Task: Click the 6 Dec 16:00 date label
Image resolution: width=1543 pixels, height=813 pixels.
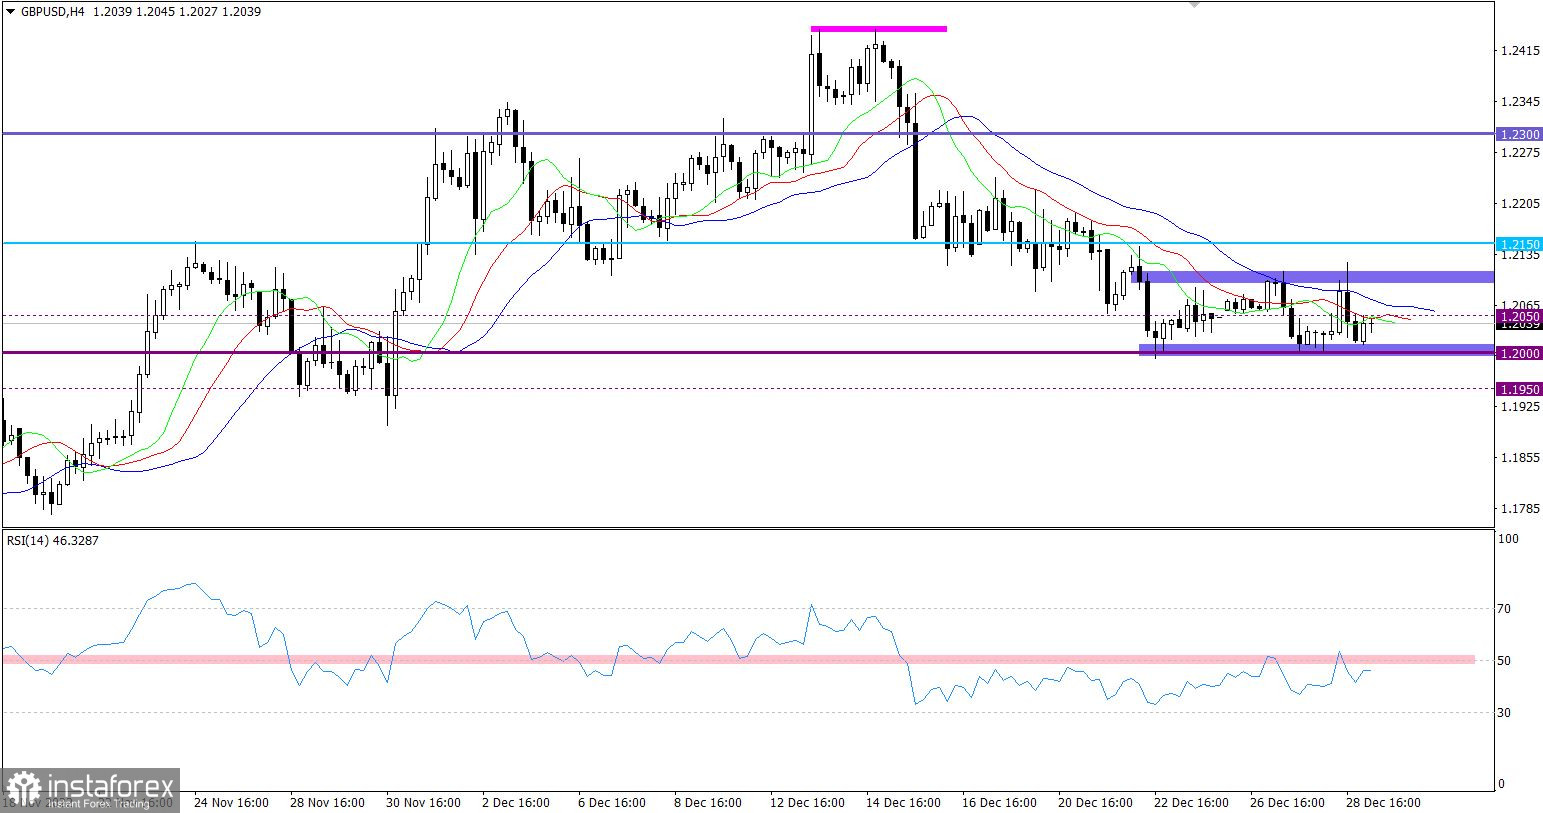Action: (x=612, y=802)
